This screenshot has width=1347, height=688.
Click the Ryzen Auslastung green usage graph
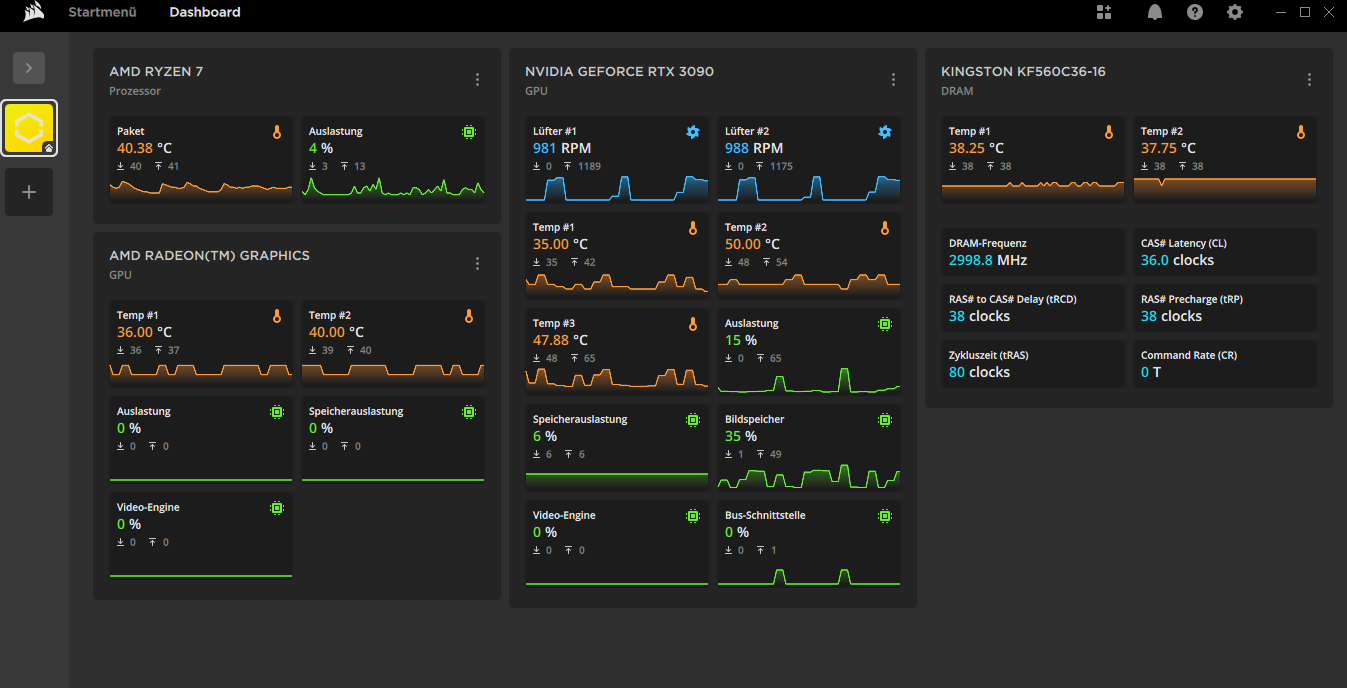pos(393,187)
